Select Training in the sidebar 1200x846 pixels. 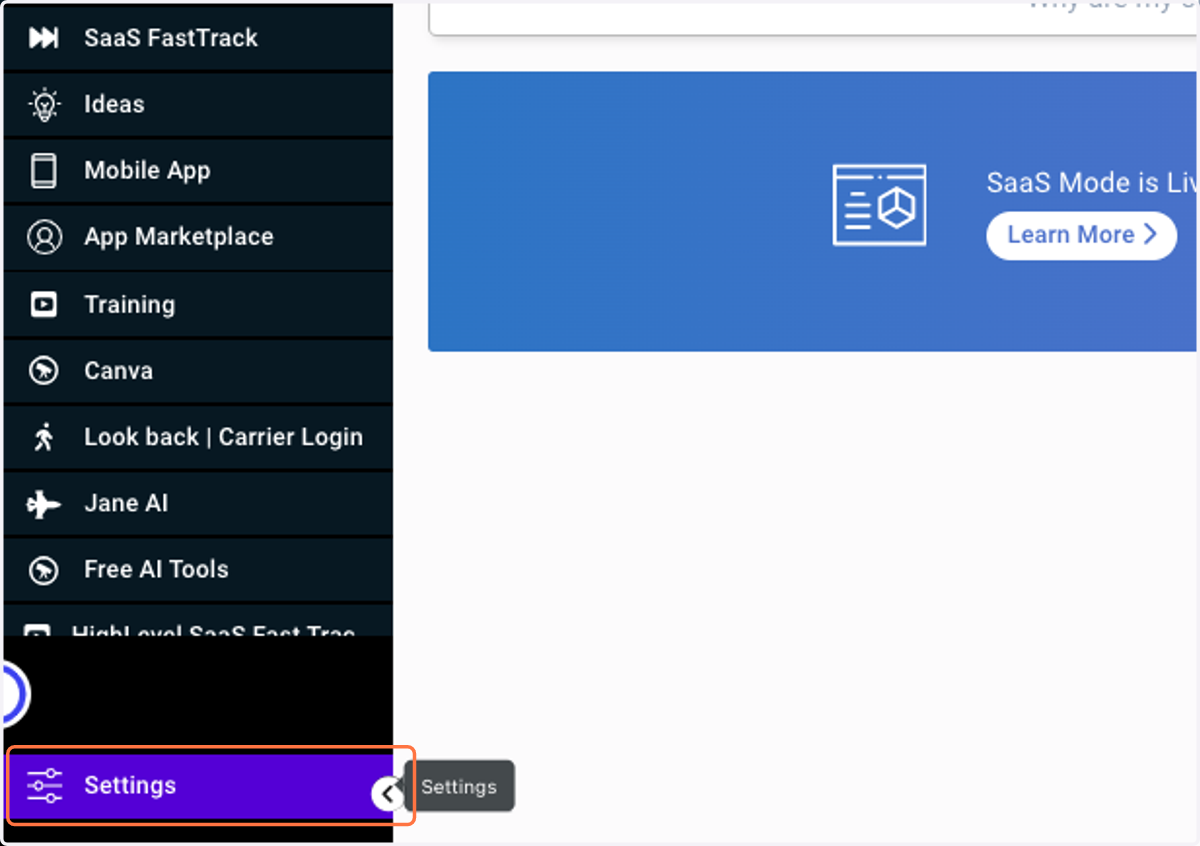(198, 304)
